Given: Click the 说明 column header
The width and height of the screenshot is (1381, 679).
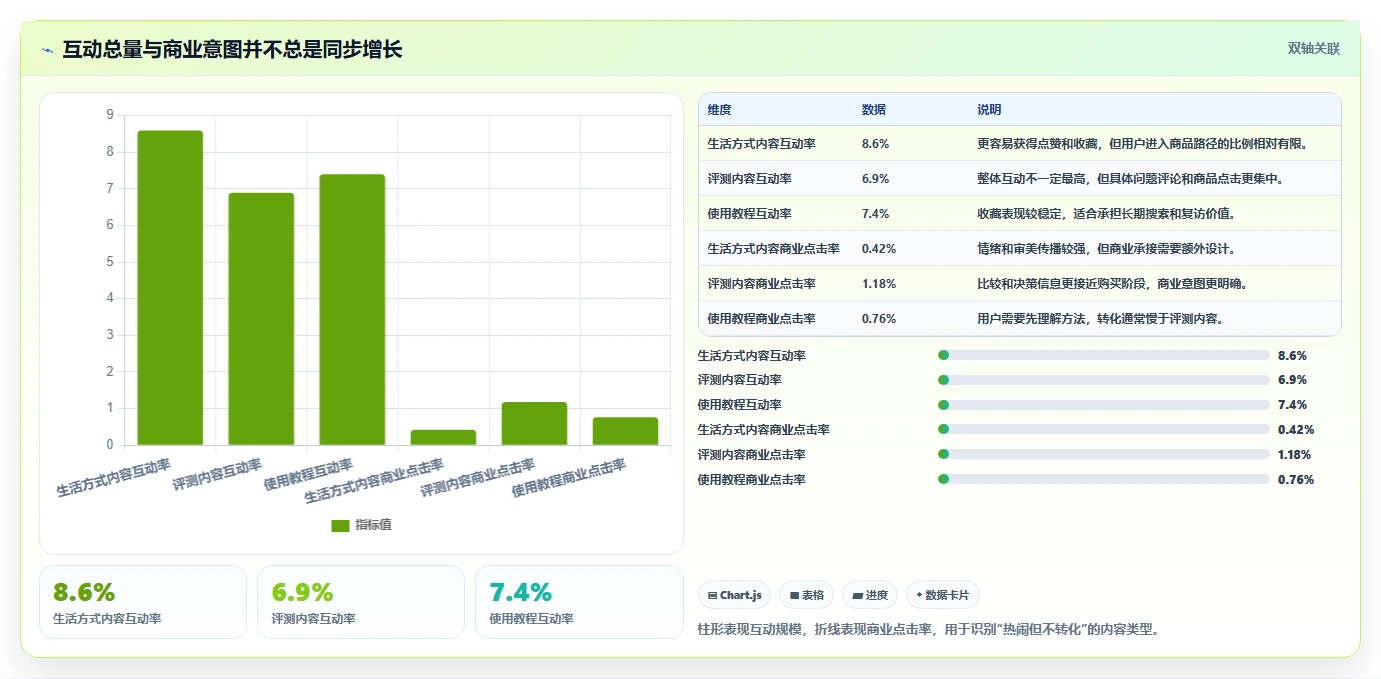Looking at the screenshot, I should pyautogui.click(x=989, y=110).
